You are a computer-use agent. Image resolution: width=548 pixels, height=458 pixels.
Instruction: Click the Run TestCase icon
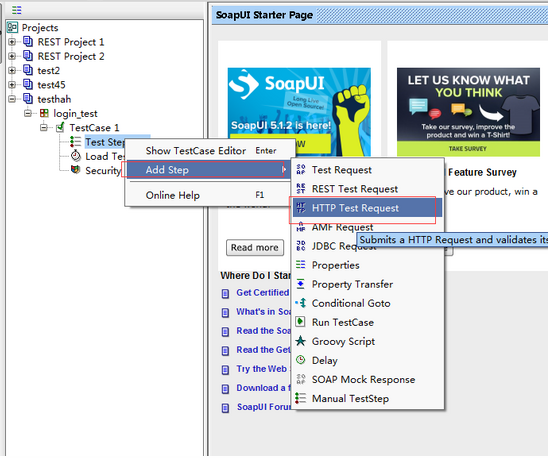point(300,322)
